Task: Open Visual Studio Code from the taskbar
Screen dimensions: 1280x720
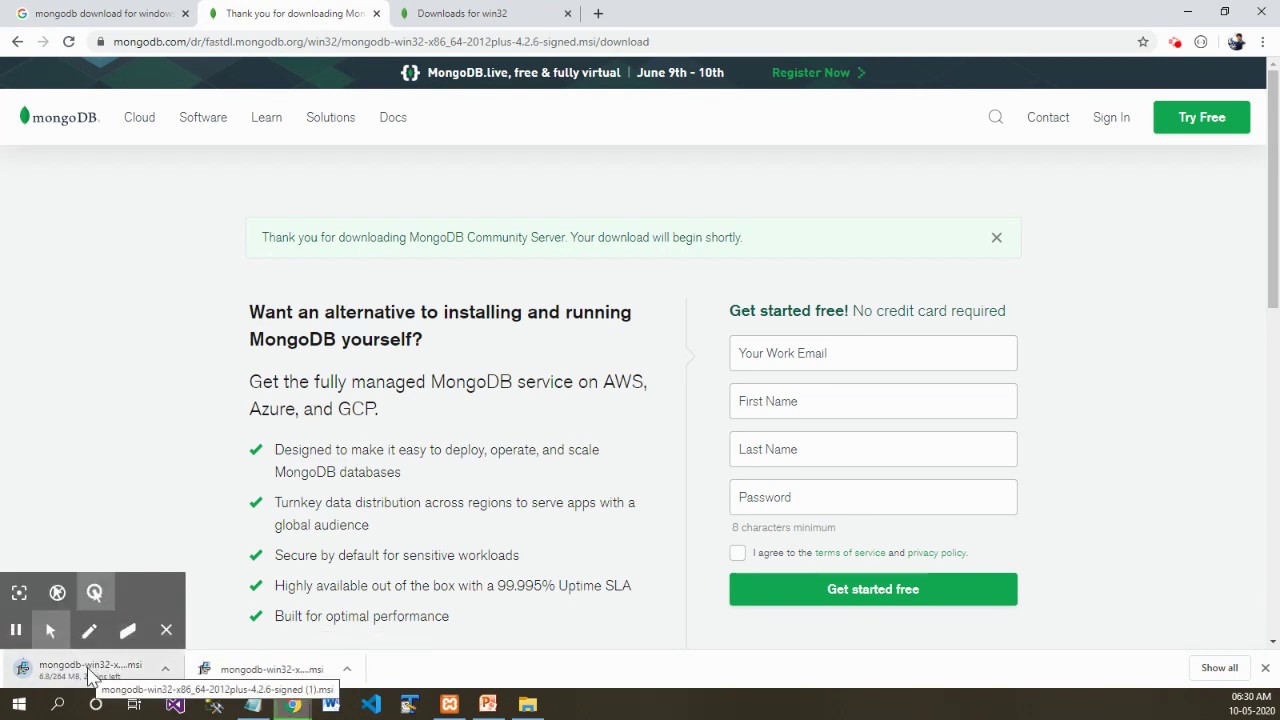Action: [371, 705]
